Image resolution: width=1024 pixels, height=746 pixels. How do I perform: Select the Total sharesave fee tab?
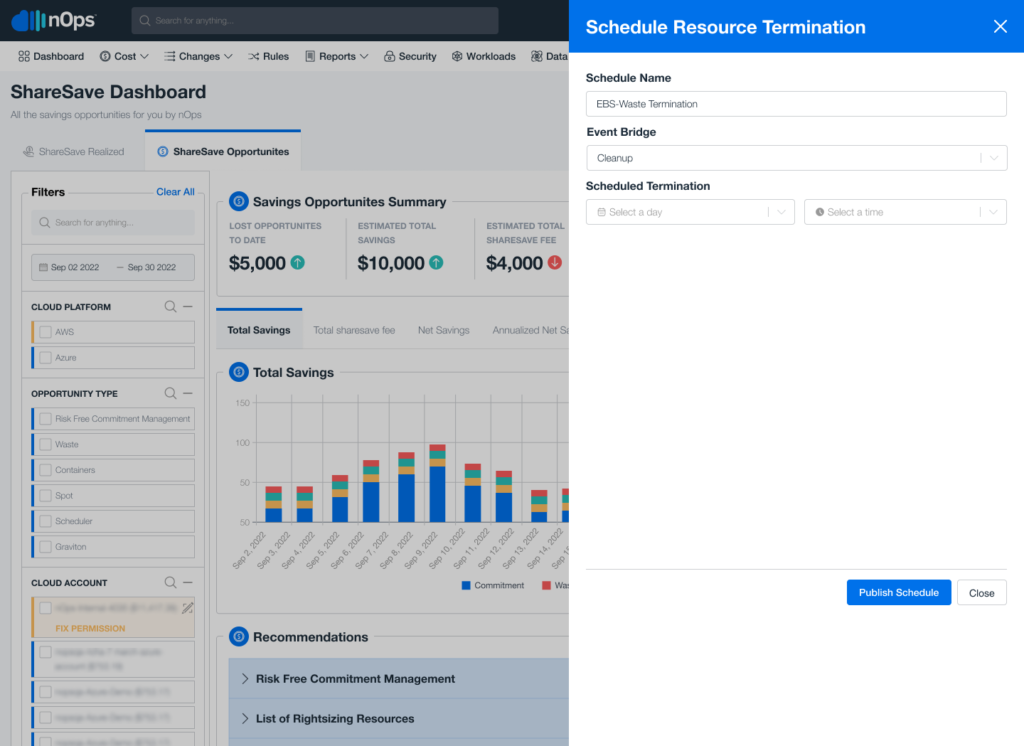[x=354, y=330]
